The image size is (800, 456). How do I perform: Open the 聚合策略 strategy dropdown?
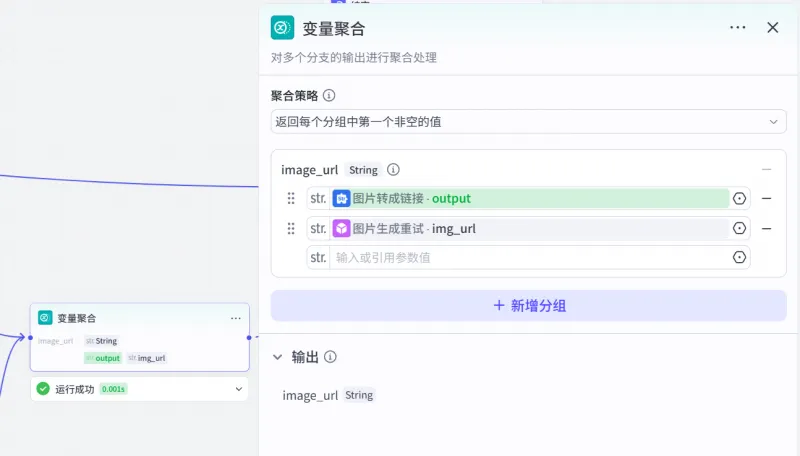pos(528,121)
